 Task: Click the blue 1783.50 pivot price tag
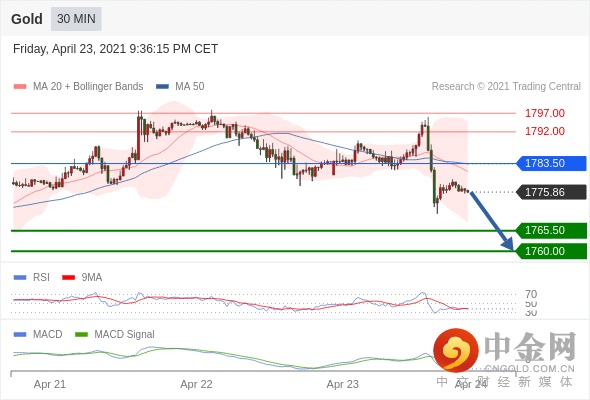[x=551, y=163]
